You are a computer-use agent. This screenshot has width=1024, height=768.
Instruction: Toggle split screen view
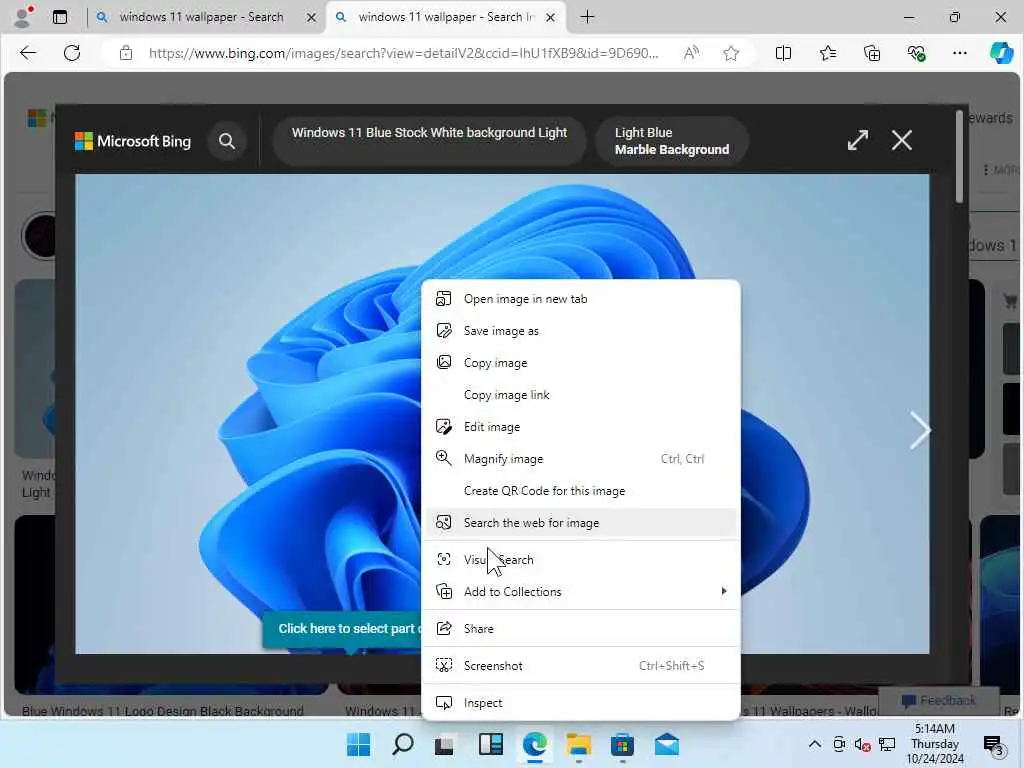coord(783,53)
